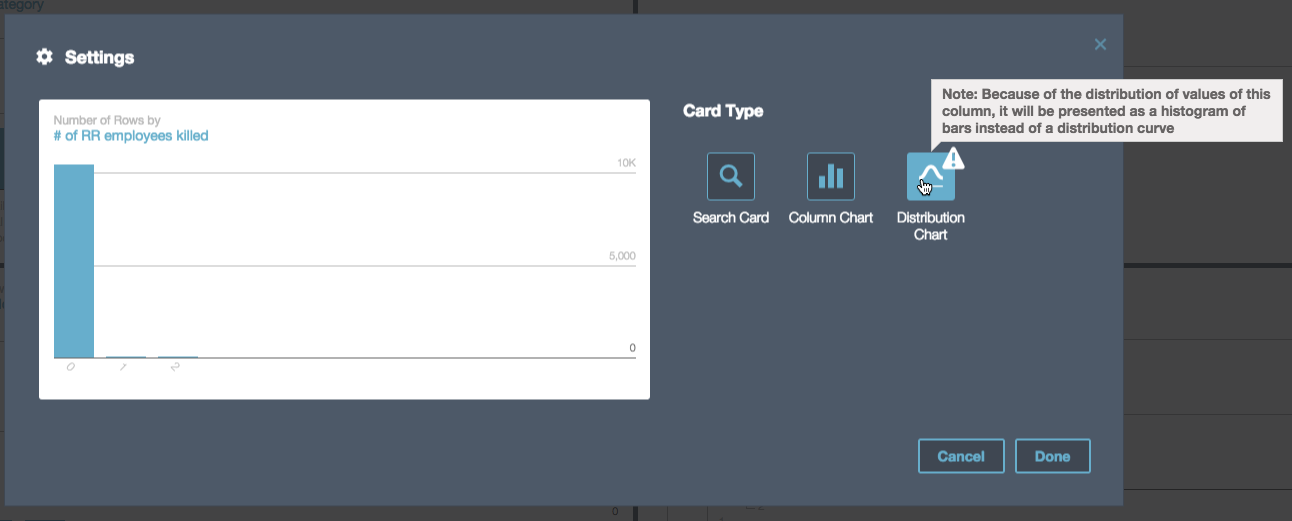
Task: Click the small bar for value 2
Action: point(178,357)
